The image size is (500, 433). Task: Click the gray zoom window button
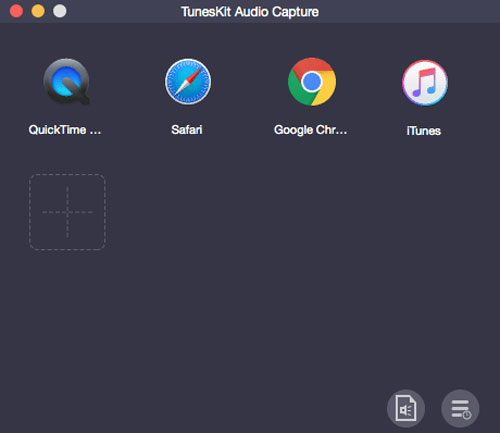(x=60, y=11)
